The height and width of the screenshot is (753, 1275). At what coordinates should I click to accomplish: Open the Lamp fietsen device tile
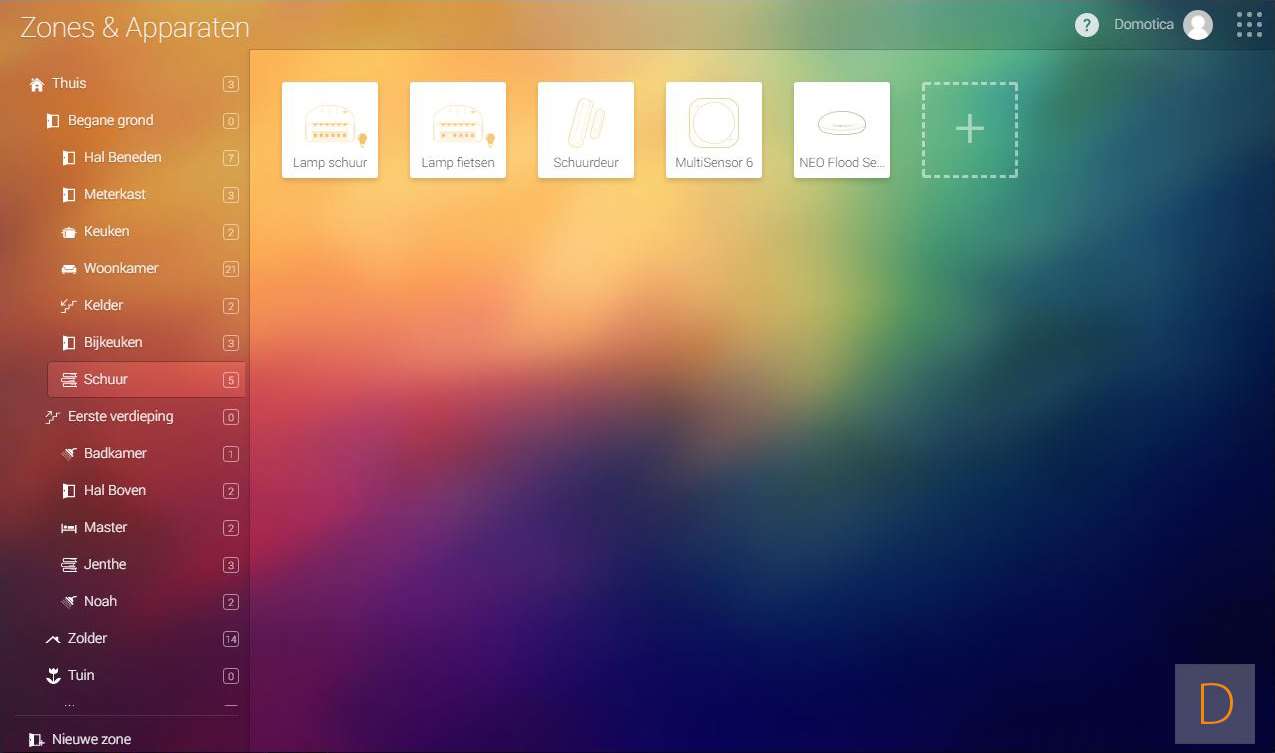tap(458, 130)
